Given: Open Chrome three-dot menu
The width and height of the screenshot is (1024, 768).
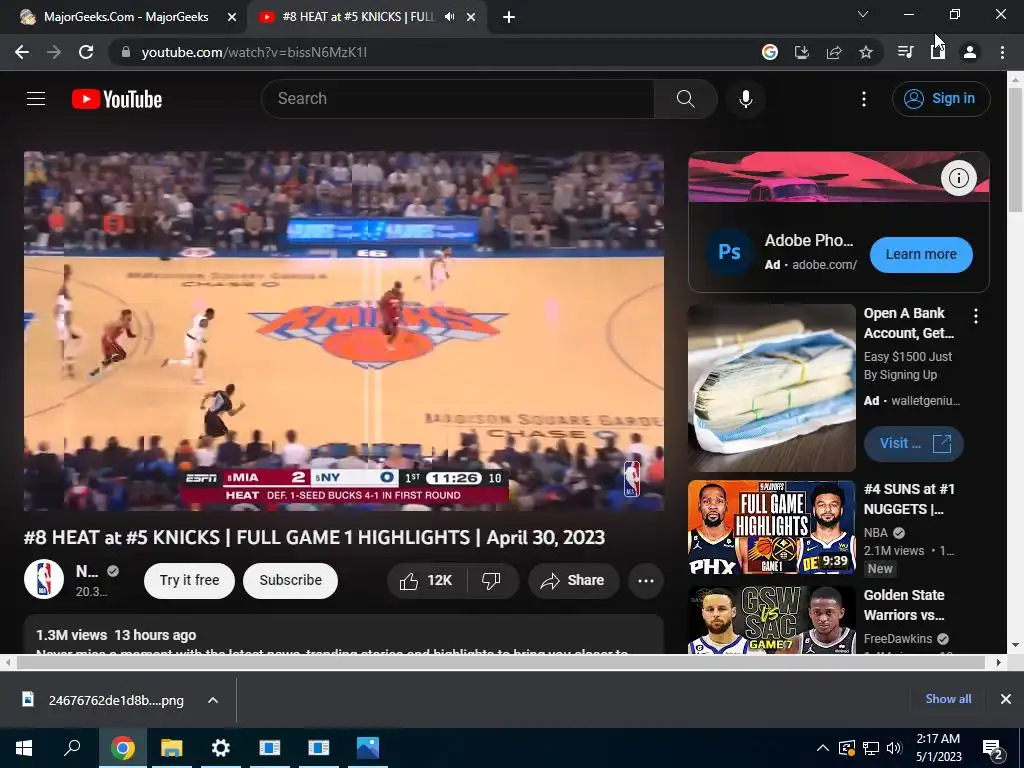Looking at the screenshot, I should point(1002,52).
